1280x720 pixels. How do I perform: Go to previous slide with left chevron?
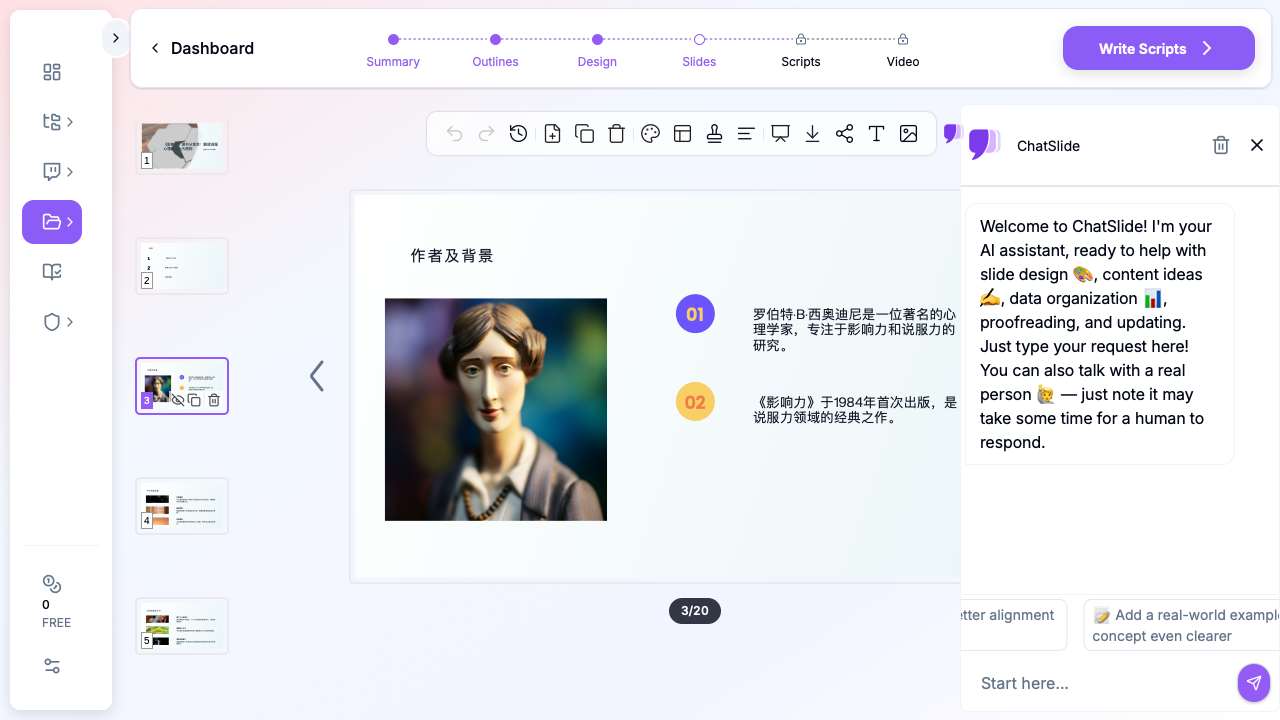(317, 376)
